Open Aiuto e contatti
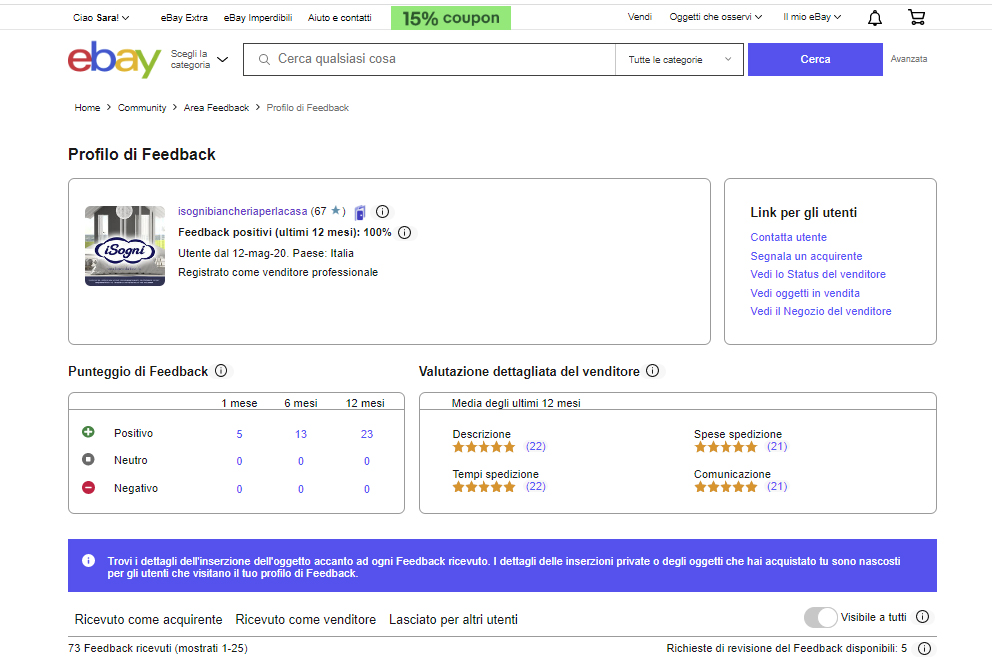Screen dimensions: 992x670 tap(340, 18)
